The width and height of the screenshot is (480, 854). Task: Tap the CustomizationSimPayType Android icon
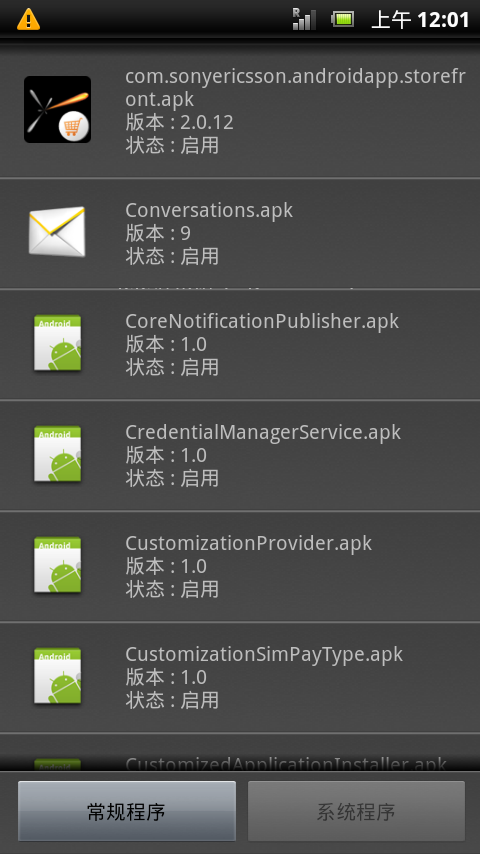(57, 676)
